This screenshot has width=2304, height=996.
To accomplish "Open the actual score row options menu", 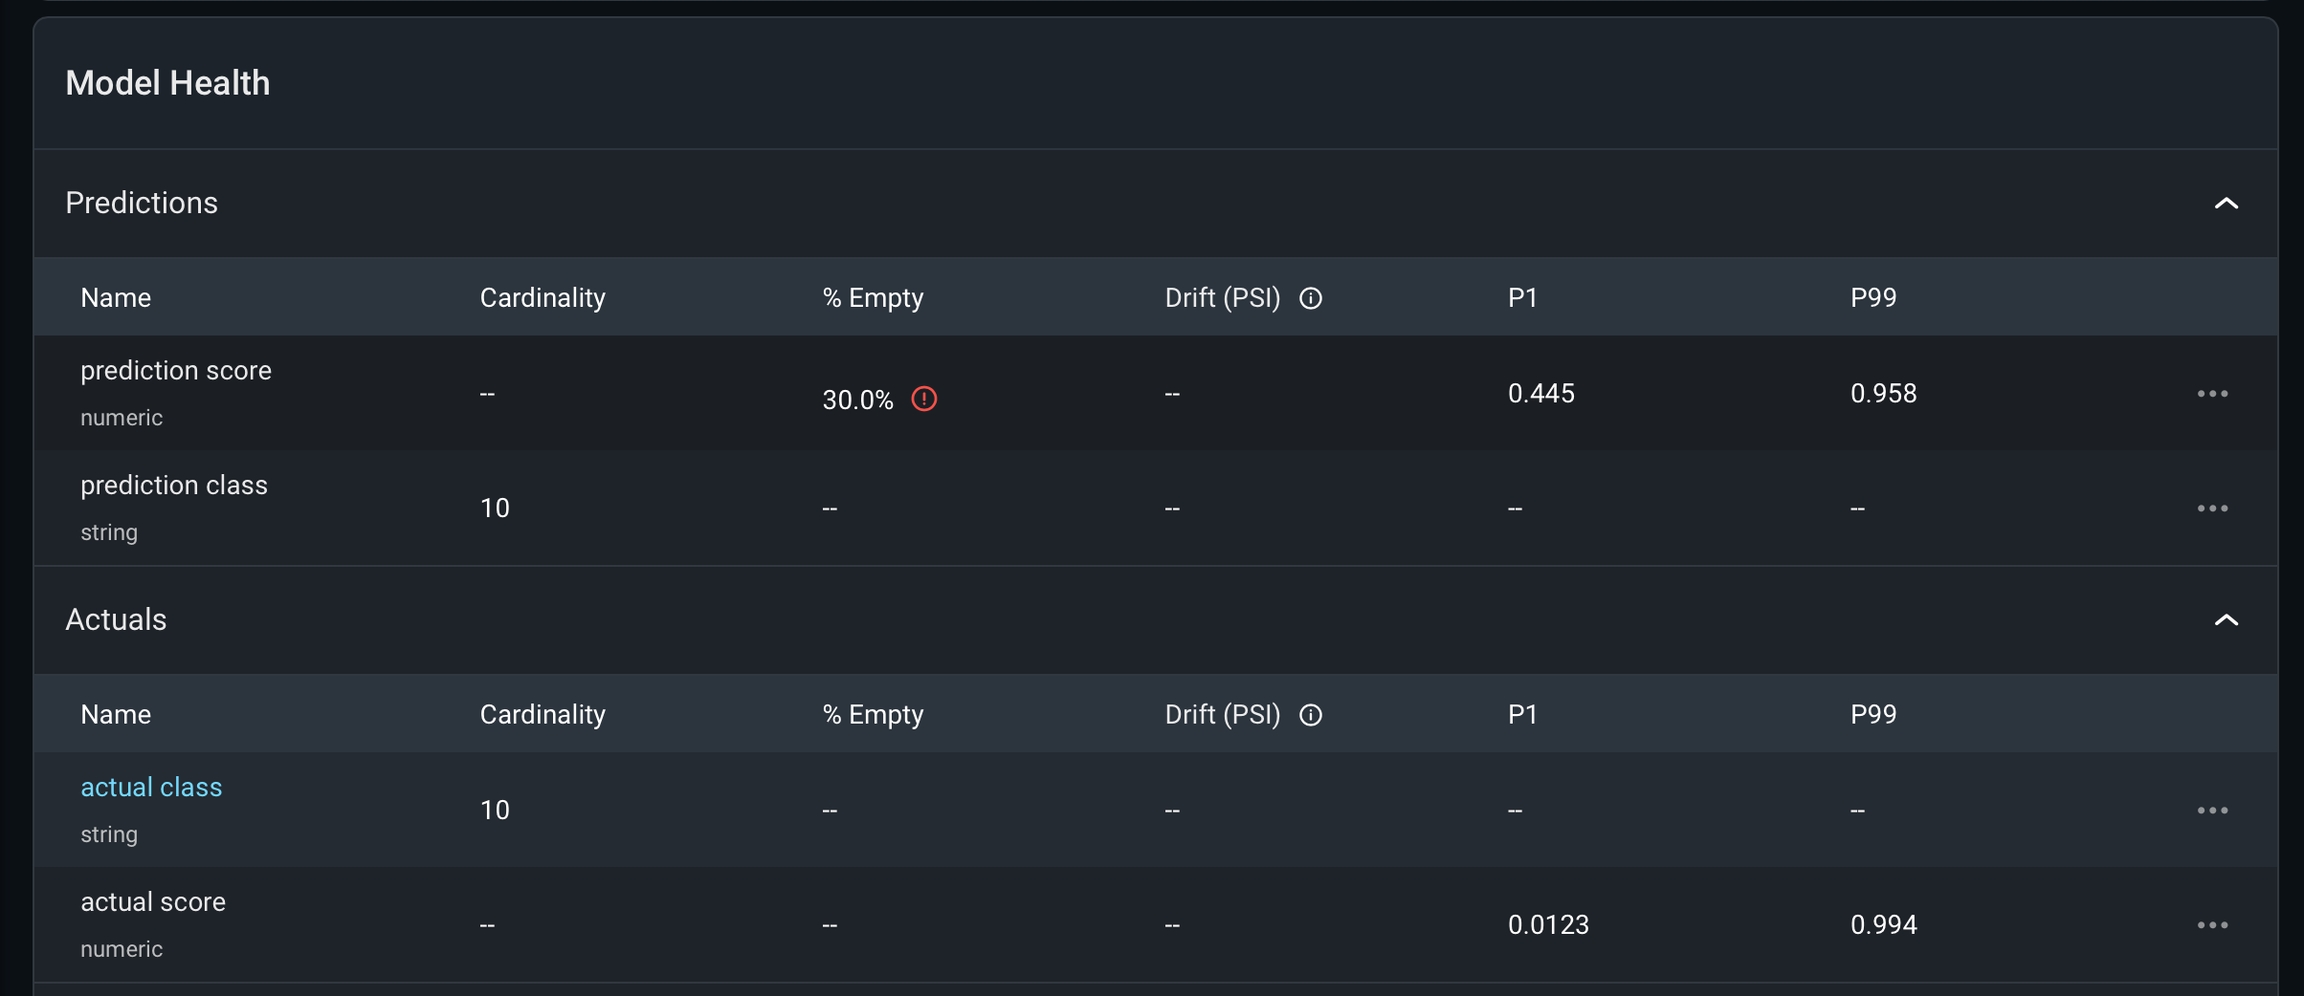I will (2212, 925).
